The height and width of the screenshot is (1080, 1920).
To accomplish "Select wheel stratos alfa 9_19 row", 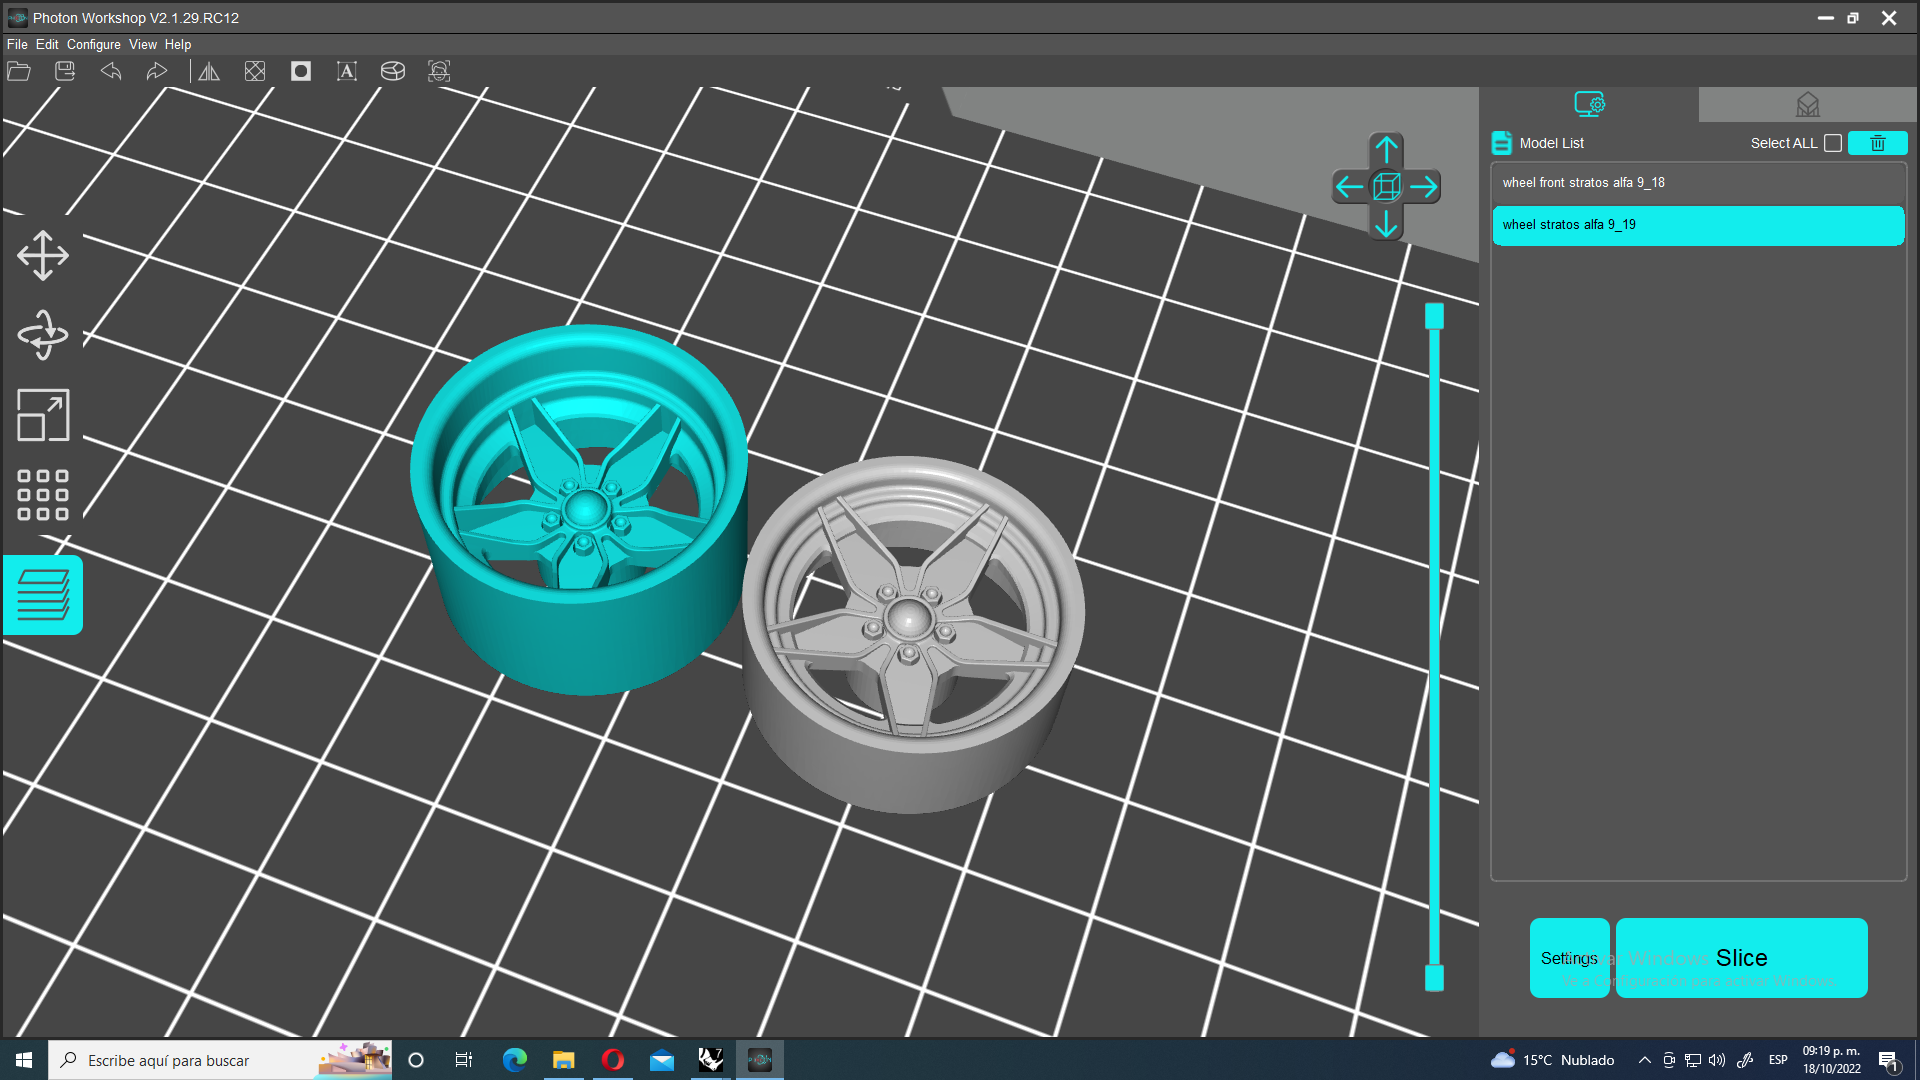I will [1698, 225].
